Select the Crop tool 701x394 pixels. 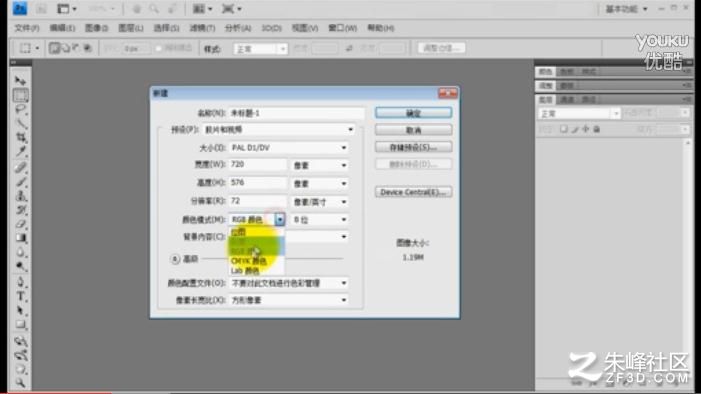click(21, 137)
